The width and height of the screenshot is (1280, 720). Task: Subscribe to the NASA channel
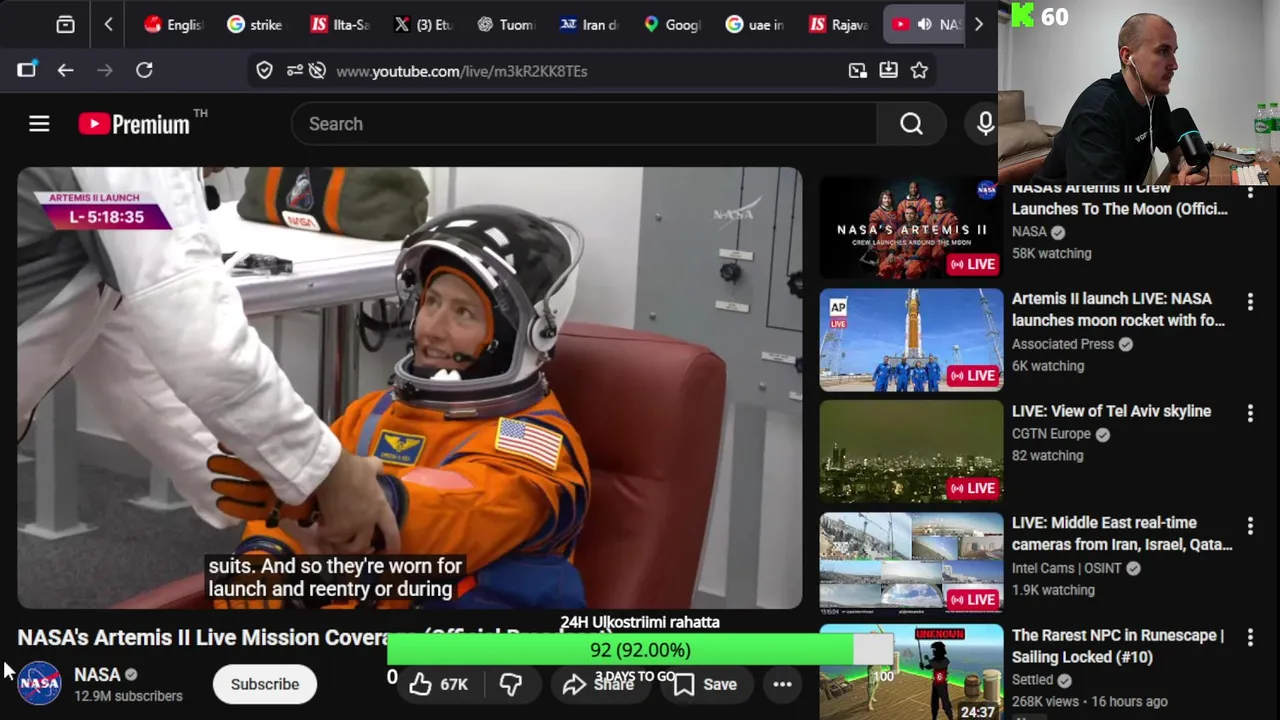coord(265,684)
